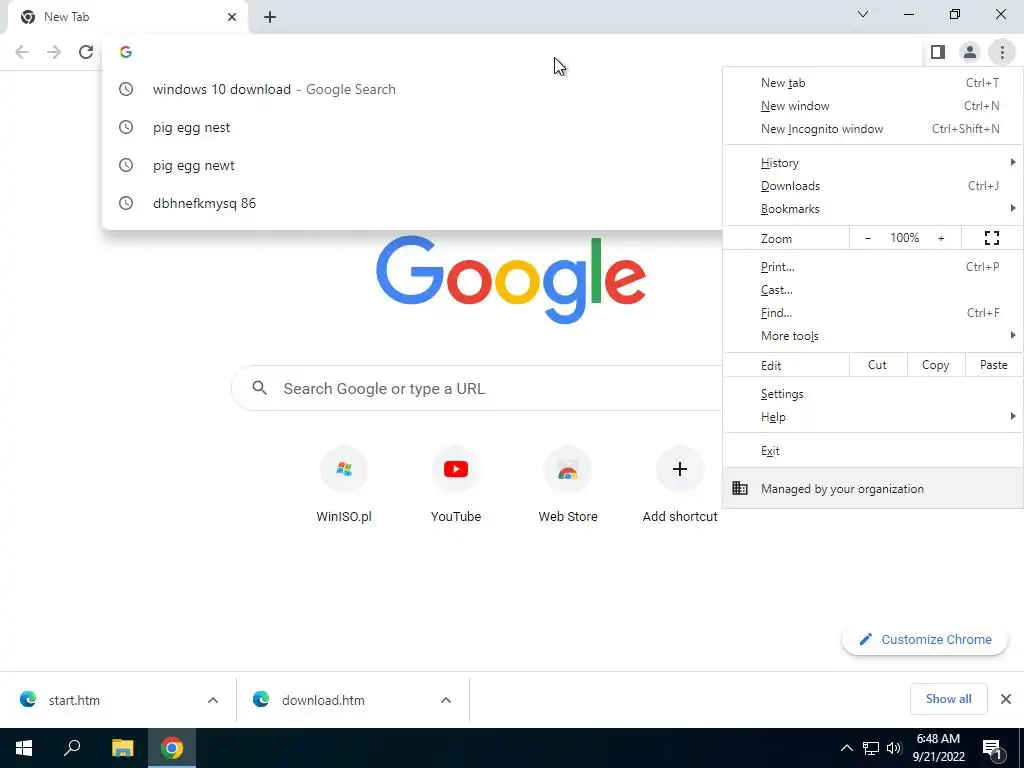Expand the Help submenu
Image resolution: width=1024 pixels, height=768 pixels.
click(873, 417)
